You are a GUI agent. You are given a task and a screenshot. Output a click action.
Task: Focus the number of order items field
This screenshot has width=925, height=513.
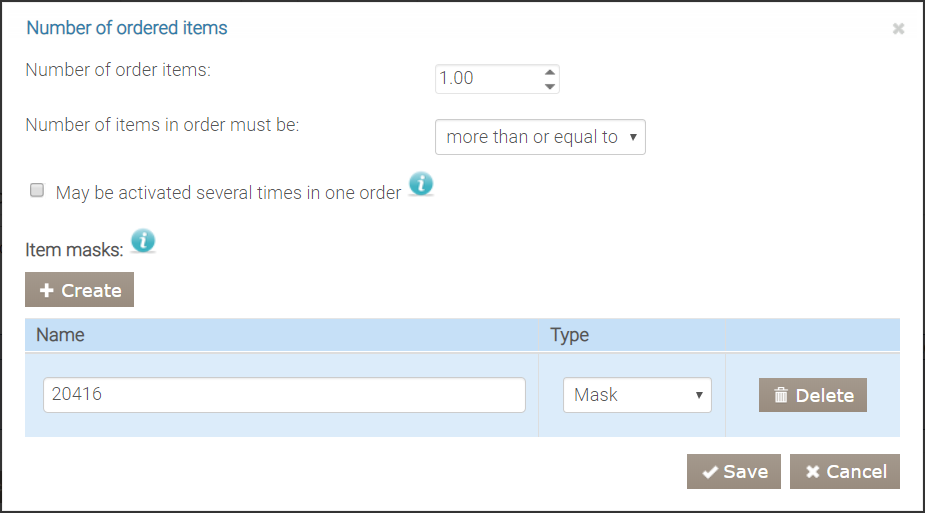(x=488, y=78)
